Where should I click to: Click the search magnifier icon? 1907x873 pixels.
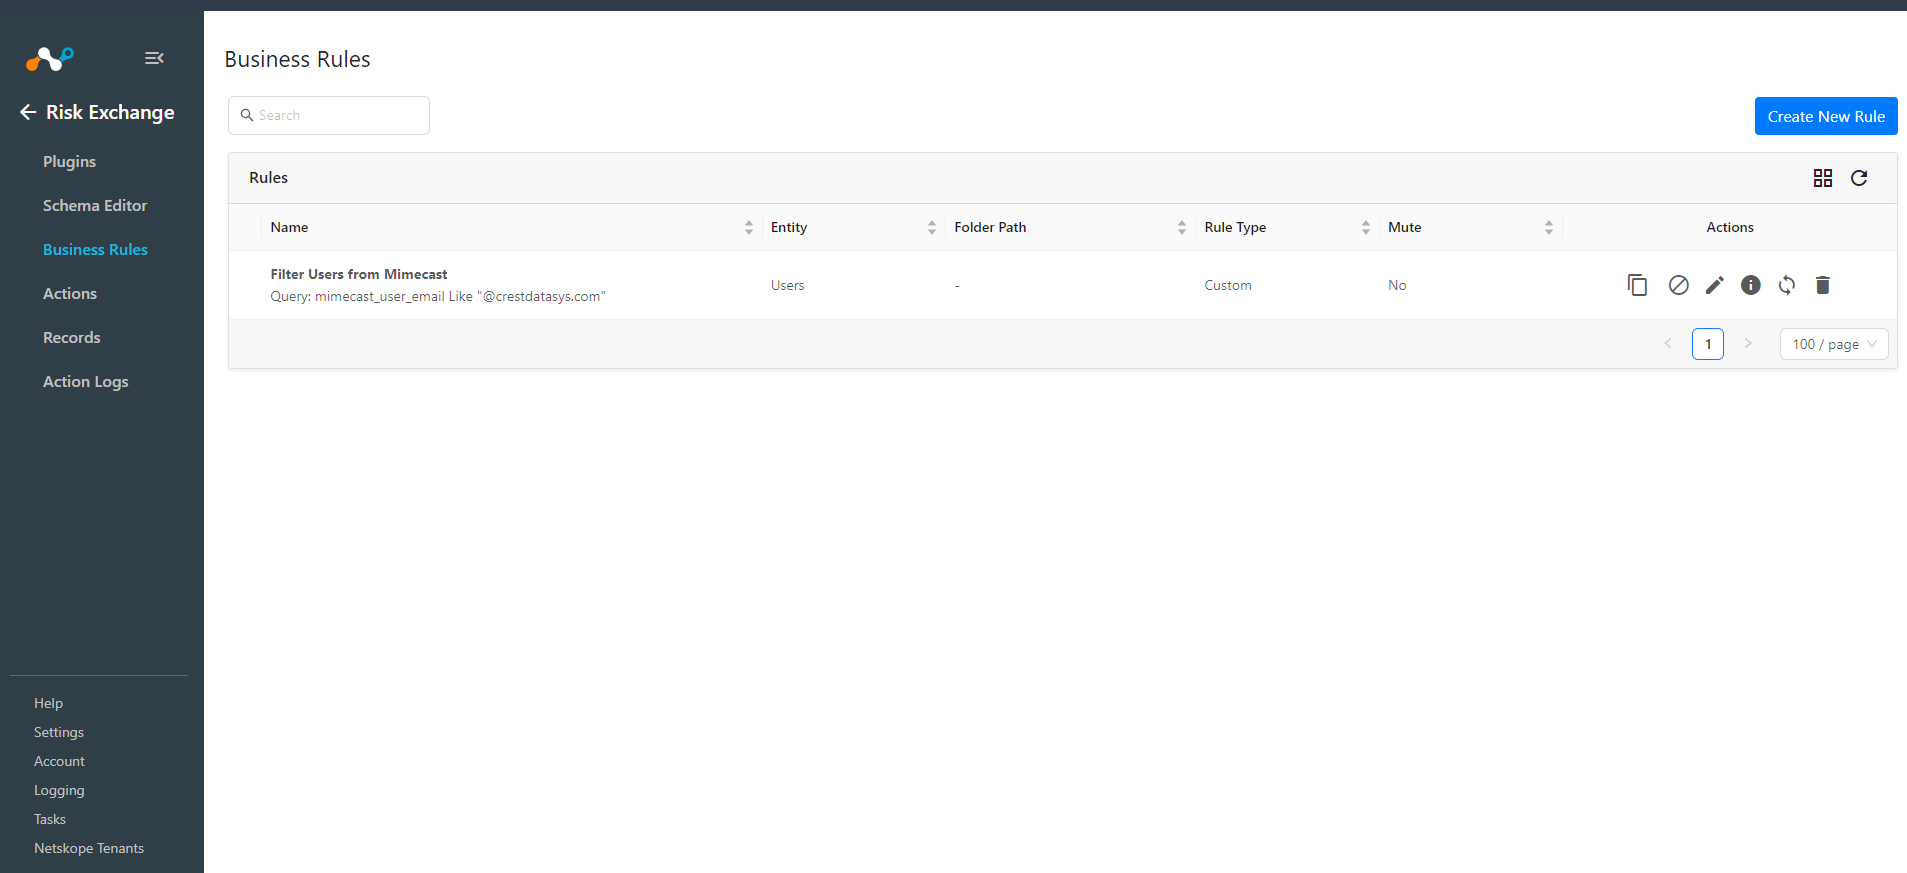point(247,115)
